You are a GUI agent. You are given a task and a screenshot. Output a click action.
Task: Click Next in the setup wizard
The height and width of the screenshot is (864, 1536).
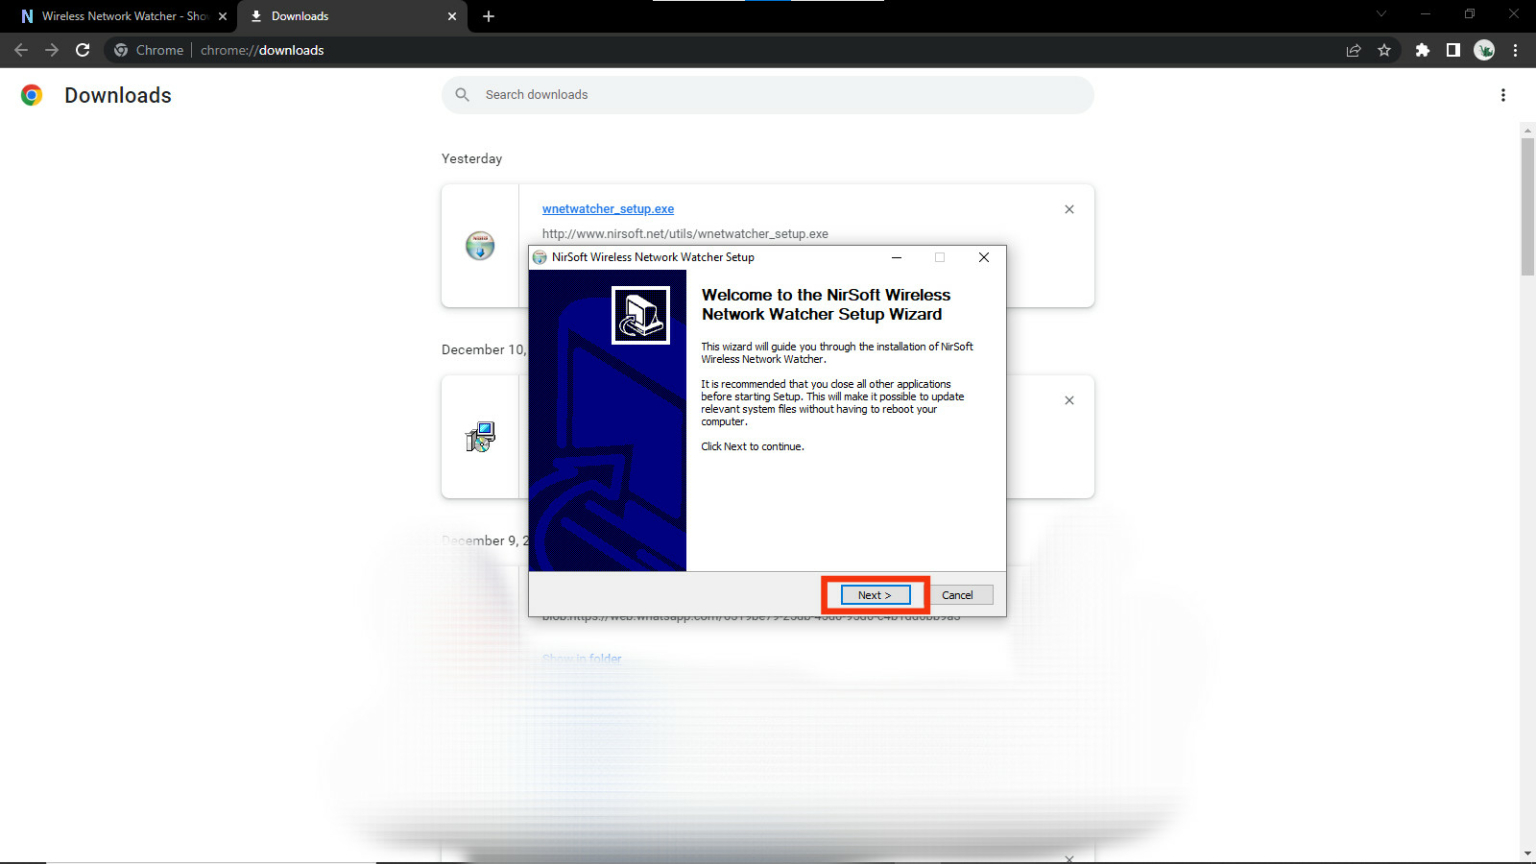[875, 595]
